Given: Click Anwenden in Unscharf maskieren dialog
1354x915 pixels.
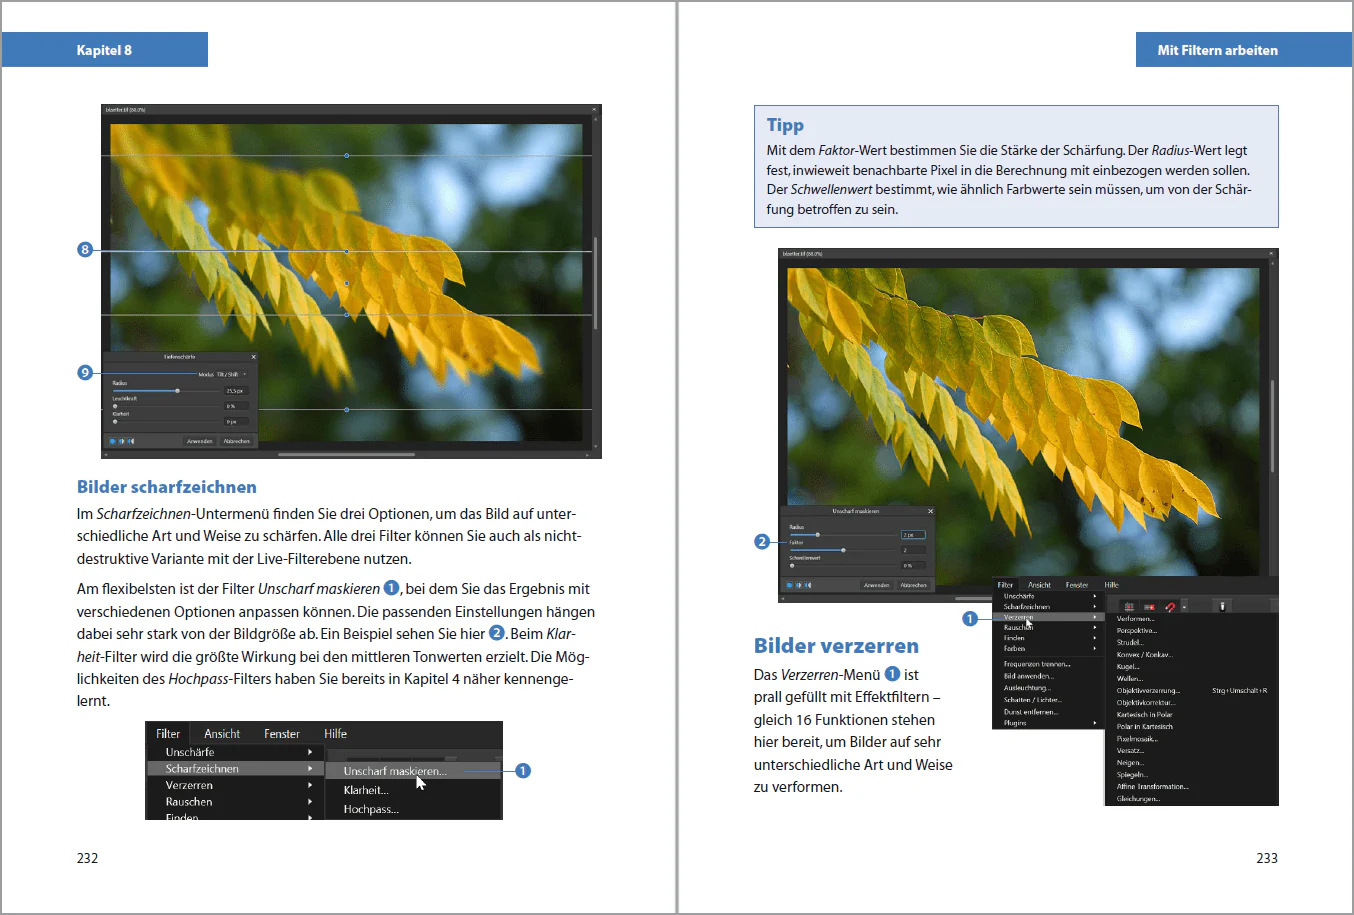Looking at the screenshot, I should point(877,585).
